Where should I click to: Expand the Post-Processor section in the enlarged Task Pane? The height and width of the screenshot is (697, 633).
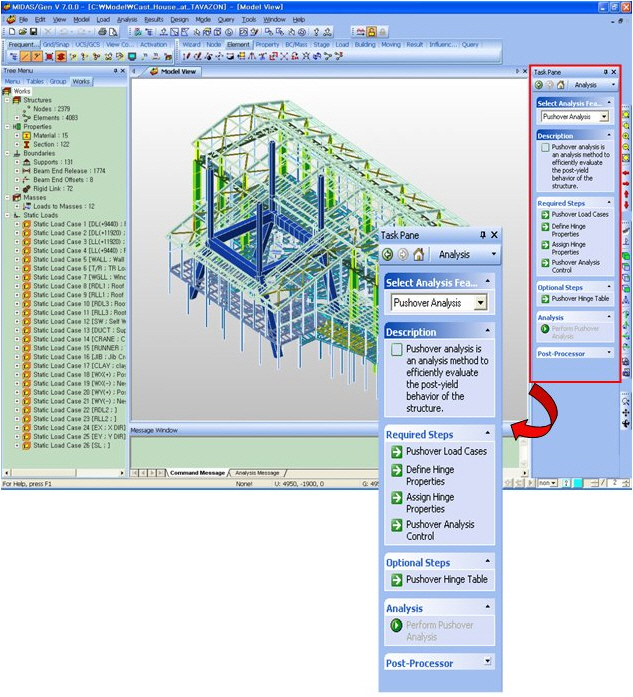coord(488,662)
